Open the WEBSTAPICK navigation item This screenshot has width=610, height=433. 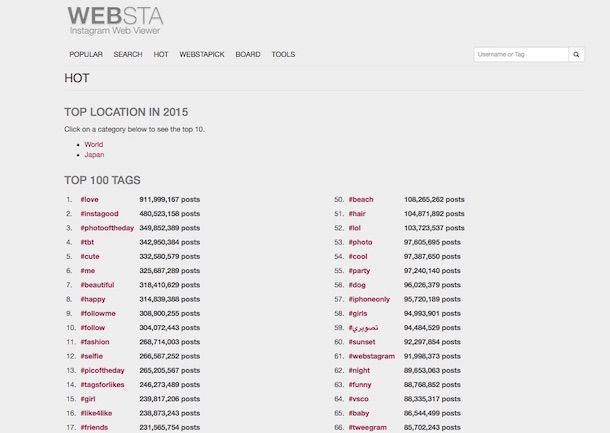click(202, 54)
